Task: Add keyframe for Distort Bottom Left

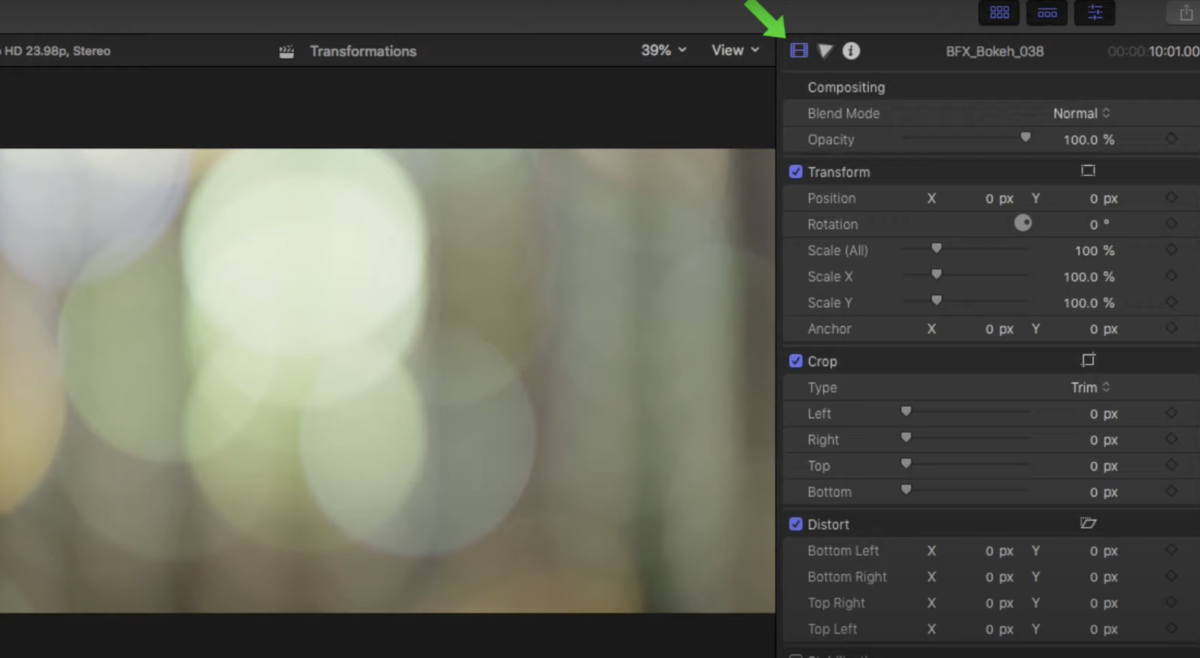Action: tap(1171, 550)
